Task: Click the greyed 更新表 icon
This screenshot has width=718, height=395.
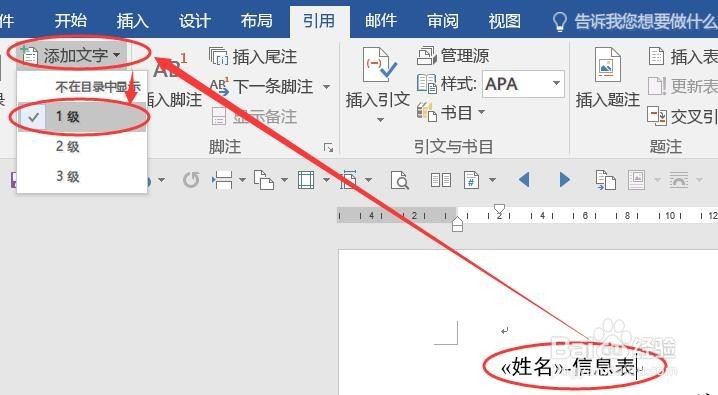Action: coord(657,86)
